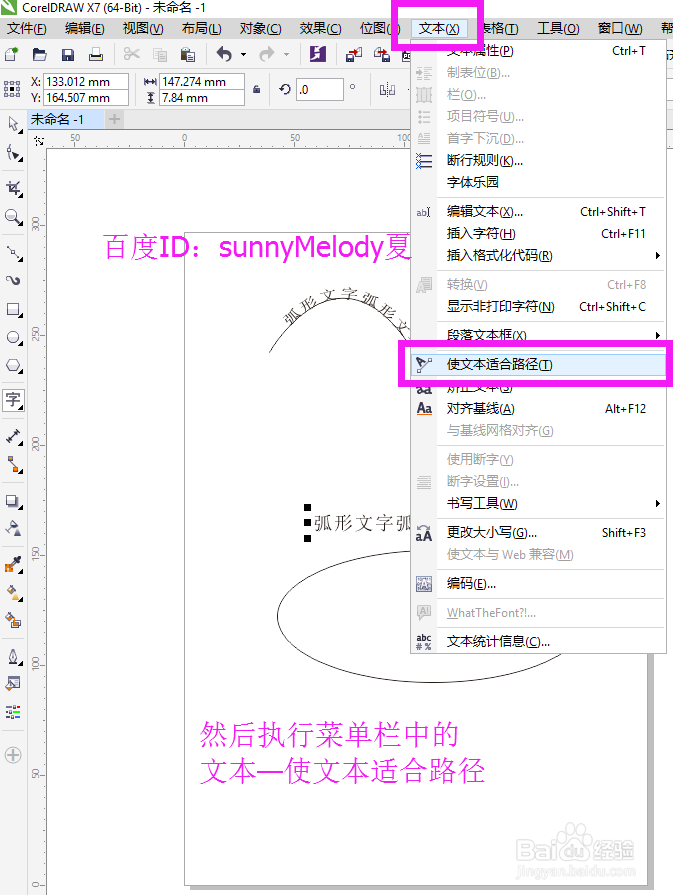The image size is (673, 895).
Task: Select the Connector tool
Action: tap(13, 465)
